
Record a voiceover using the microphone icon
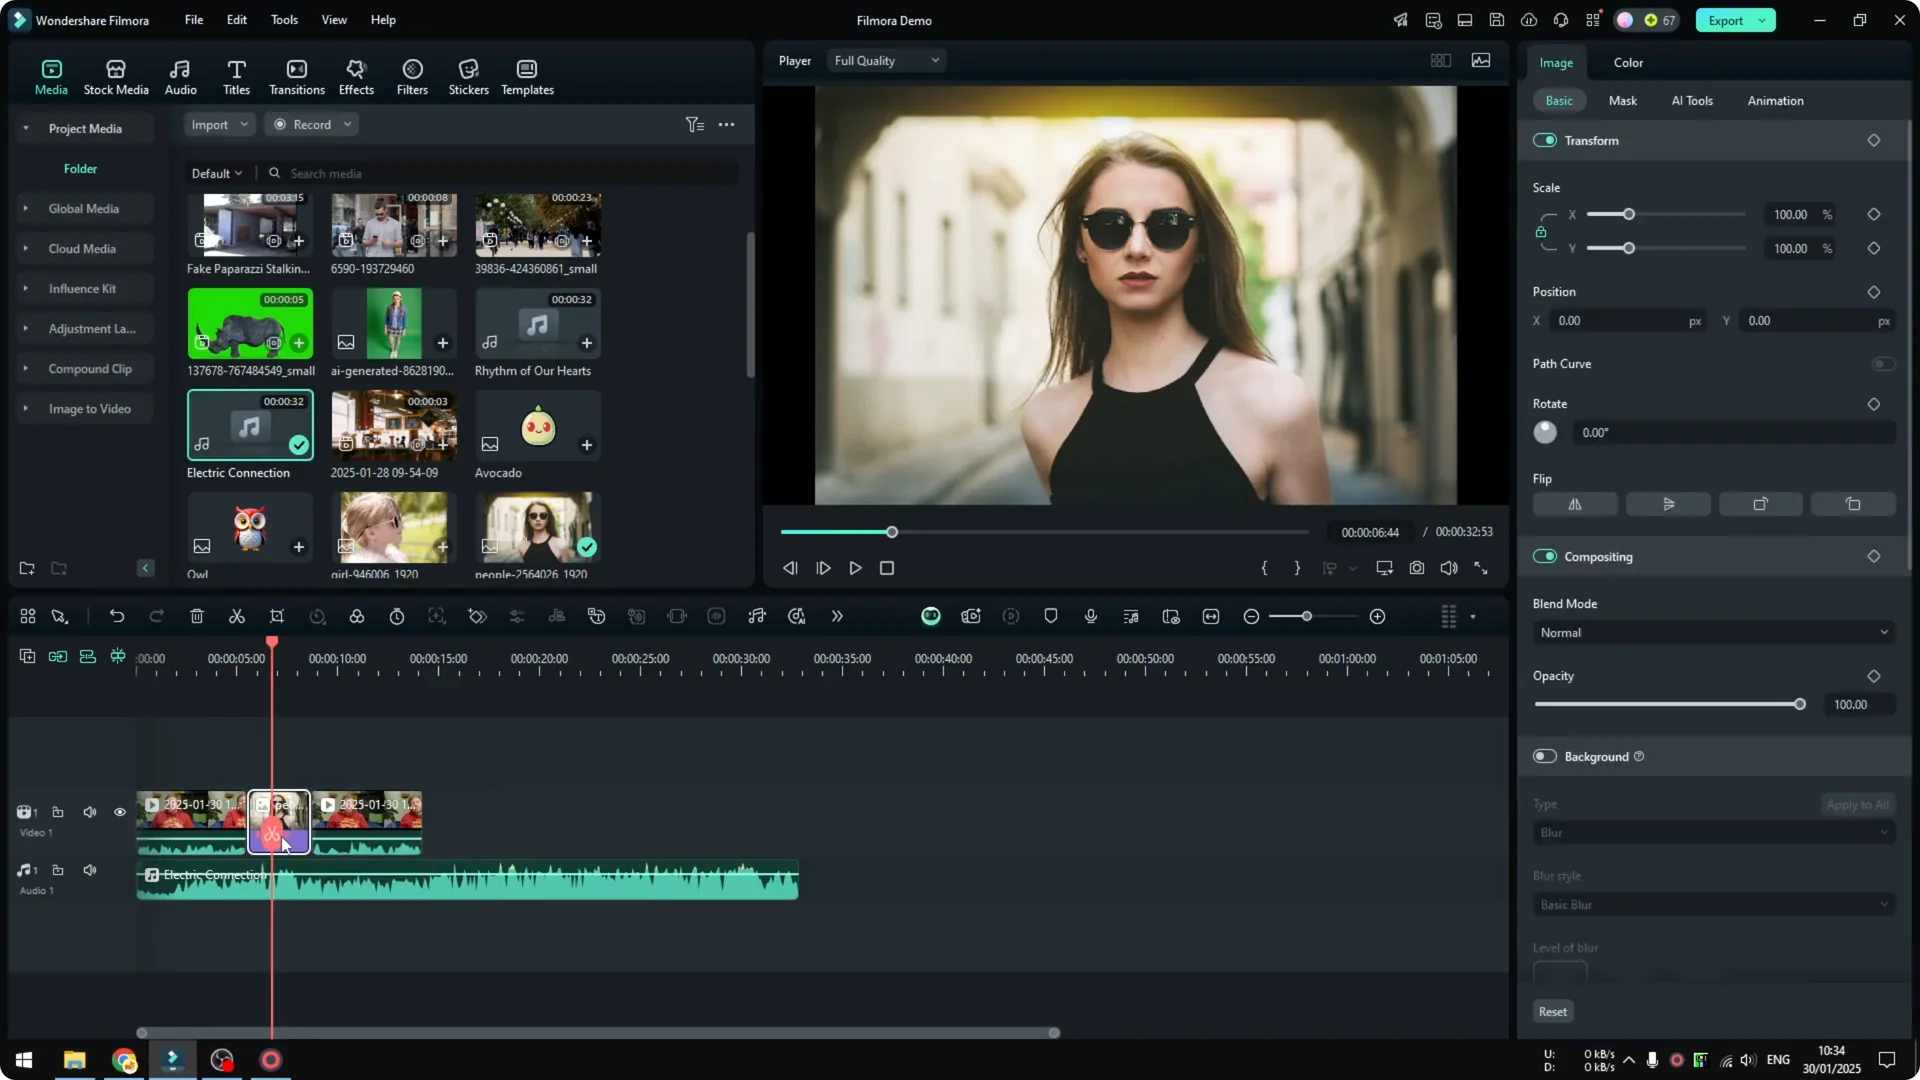pyautogui.click(x=1090, y=616)
